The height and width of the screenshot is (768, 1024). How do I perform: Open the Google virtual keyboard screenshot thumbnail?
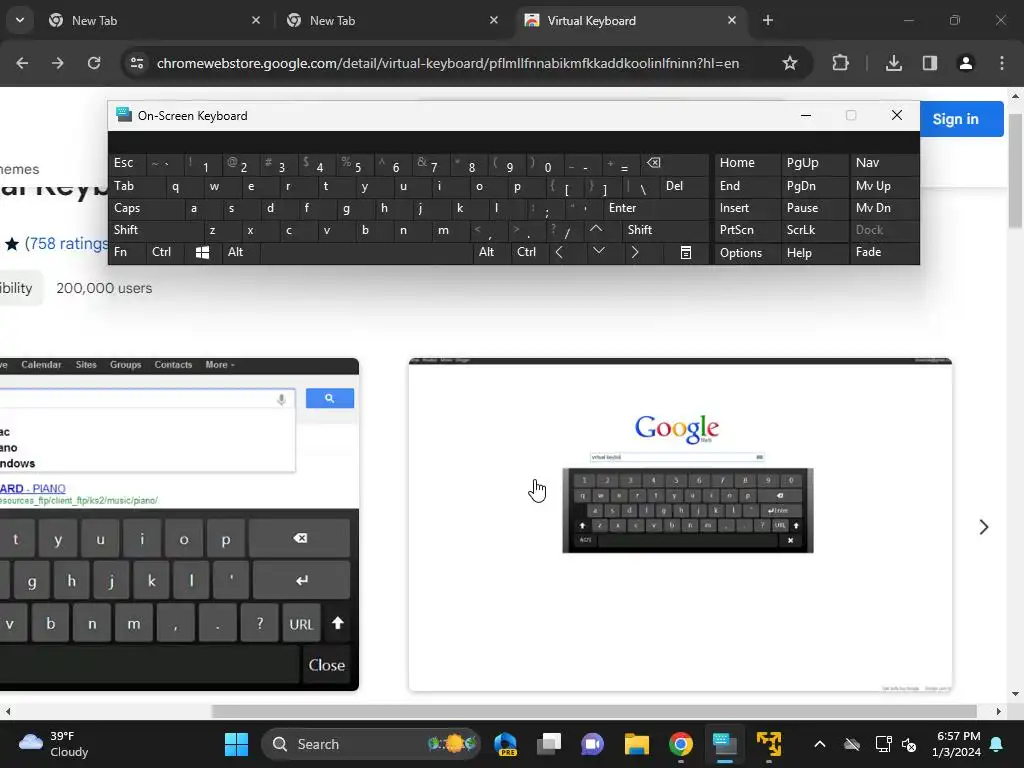[680, 525]
